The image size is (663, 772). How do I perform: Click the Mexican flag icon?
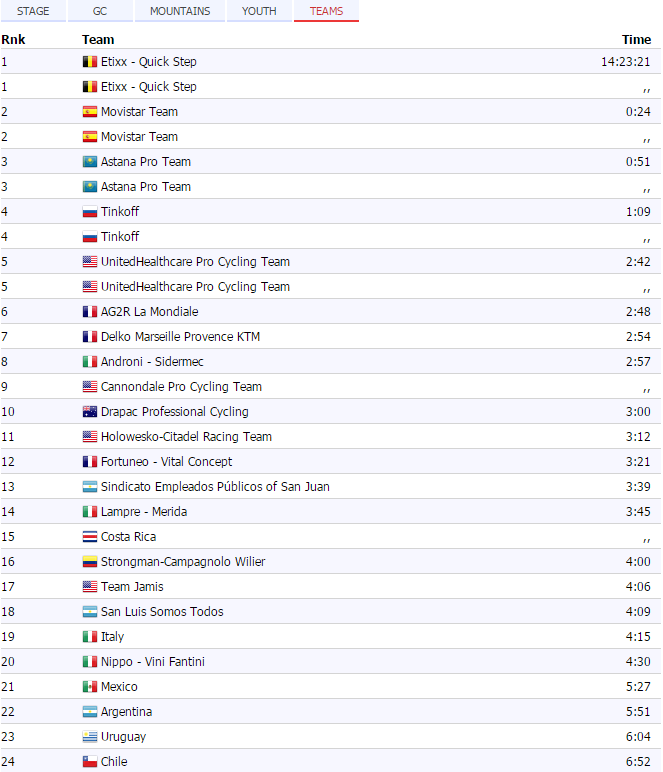click(x=90, y=687)
